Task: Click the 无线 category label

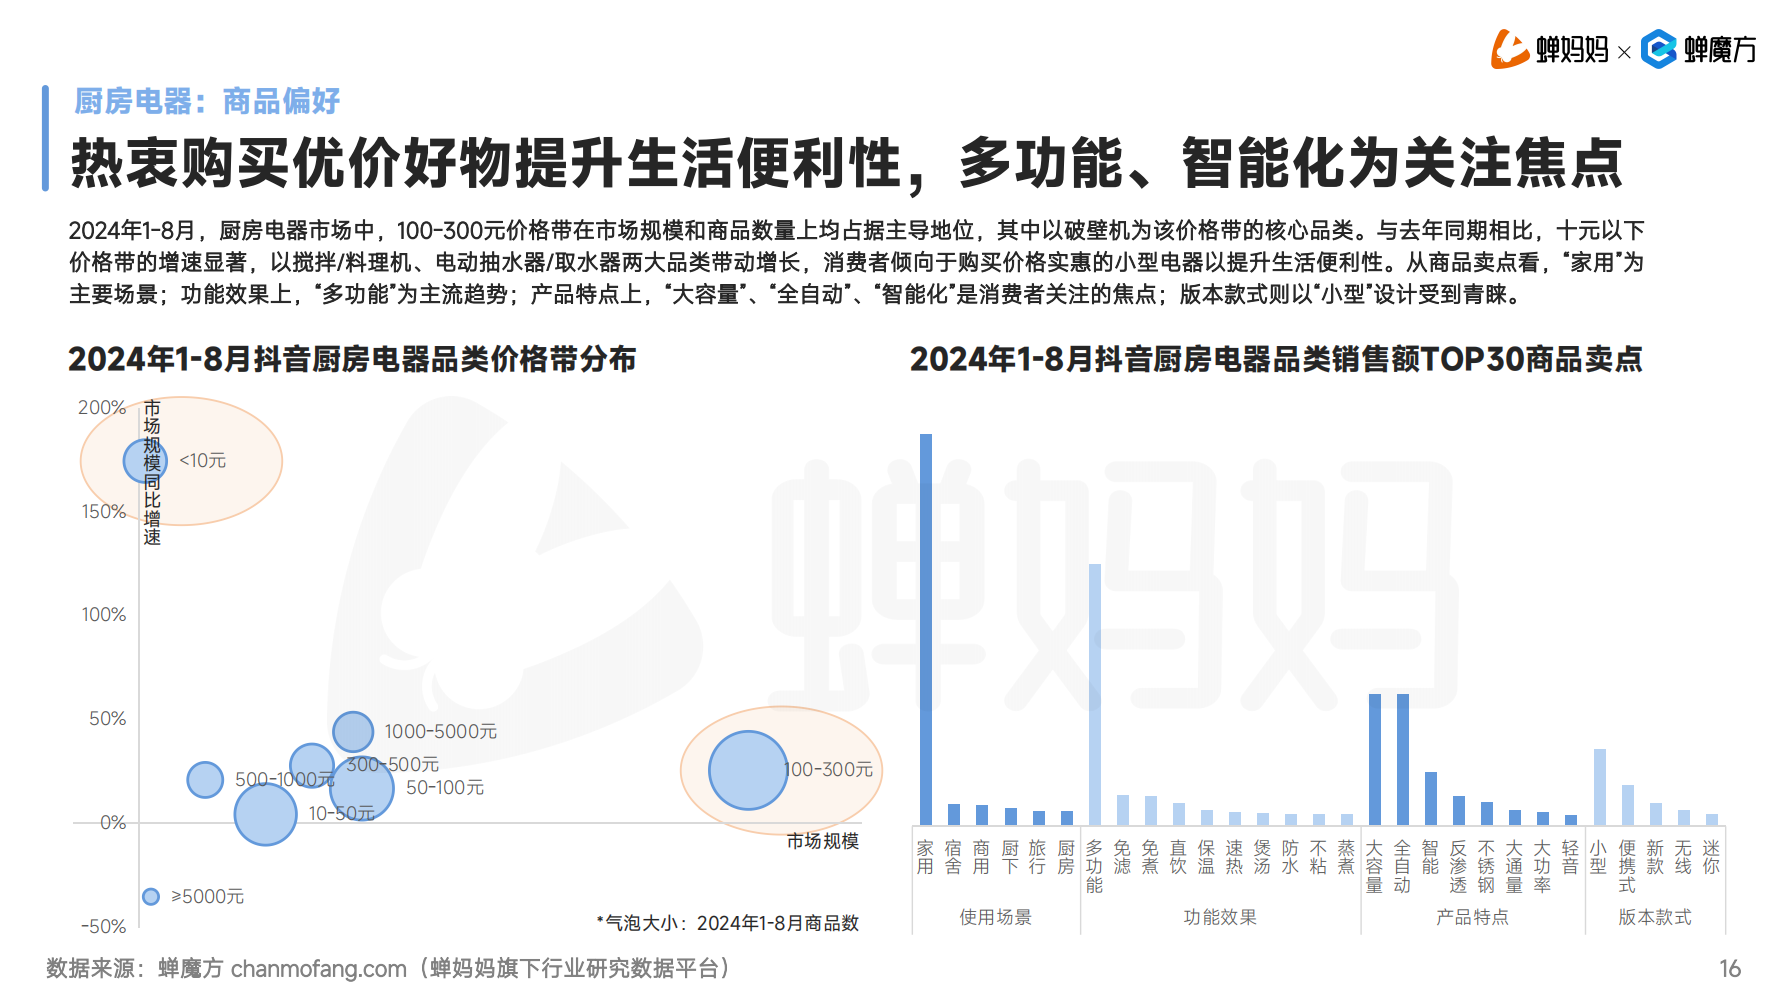Action: (x=1684, y=858)
